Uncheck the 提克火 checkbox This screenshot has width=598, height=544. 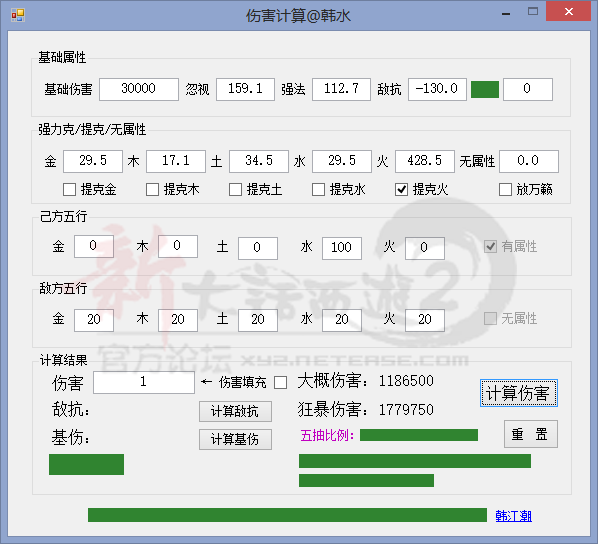[401, 189]
